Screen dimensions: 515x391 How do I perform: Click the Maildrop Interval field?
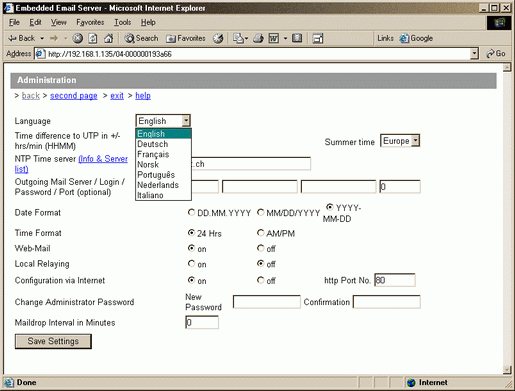coord(202,322)
